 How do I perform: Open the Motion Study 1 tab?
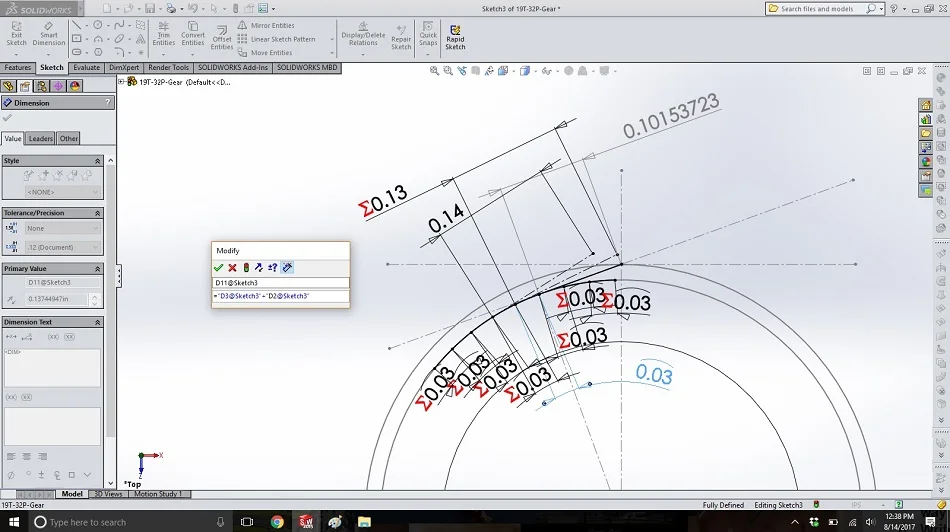pos(158,494)
